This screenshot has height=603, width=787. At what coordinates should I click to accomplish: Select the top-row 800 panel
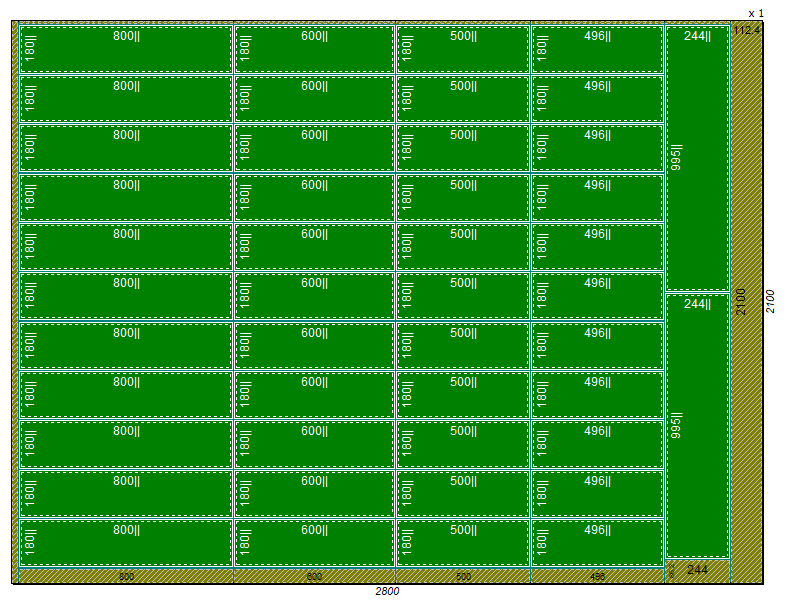[x=126, y=49]
